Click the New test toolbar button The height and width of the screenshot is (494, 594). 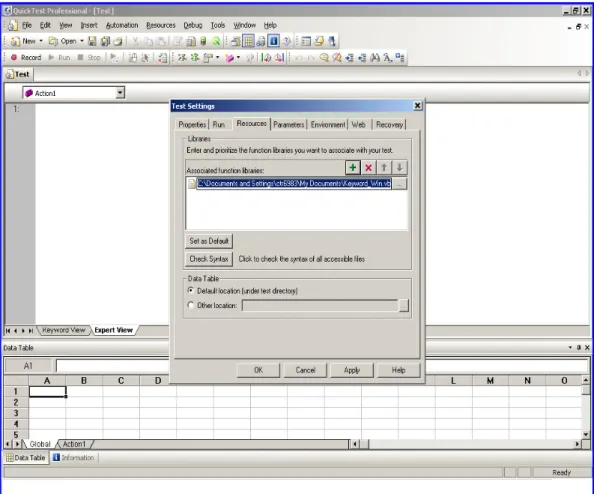[24, 41]
